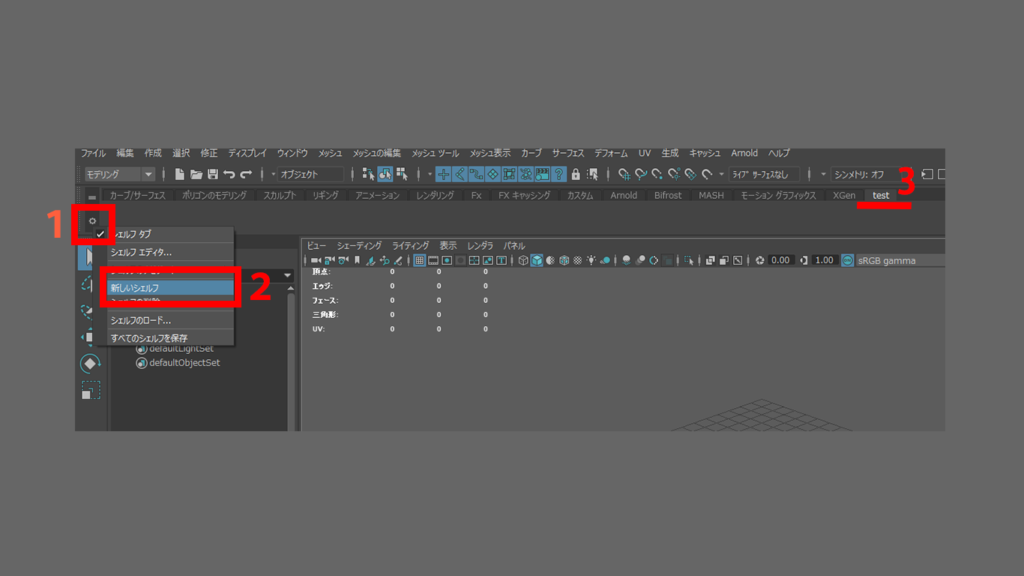Click the viewport exposure value 0.00 field
The width and height of the screenshot is (1024, 576).
point(780,261)
